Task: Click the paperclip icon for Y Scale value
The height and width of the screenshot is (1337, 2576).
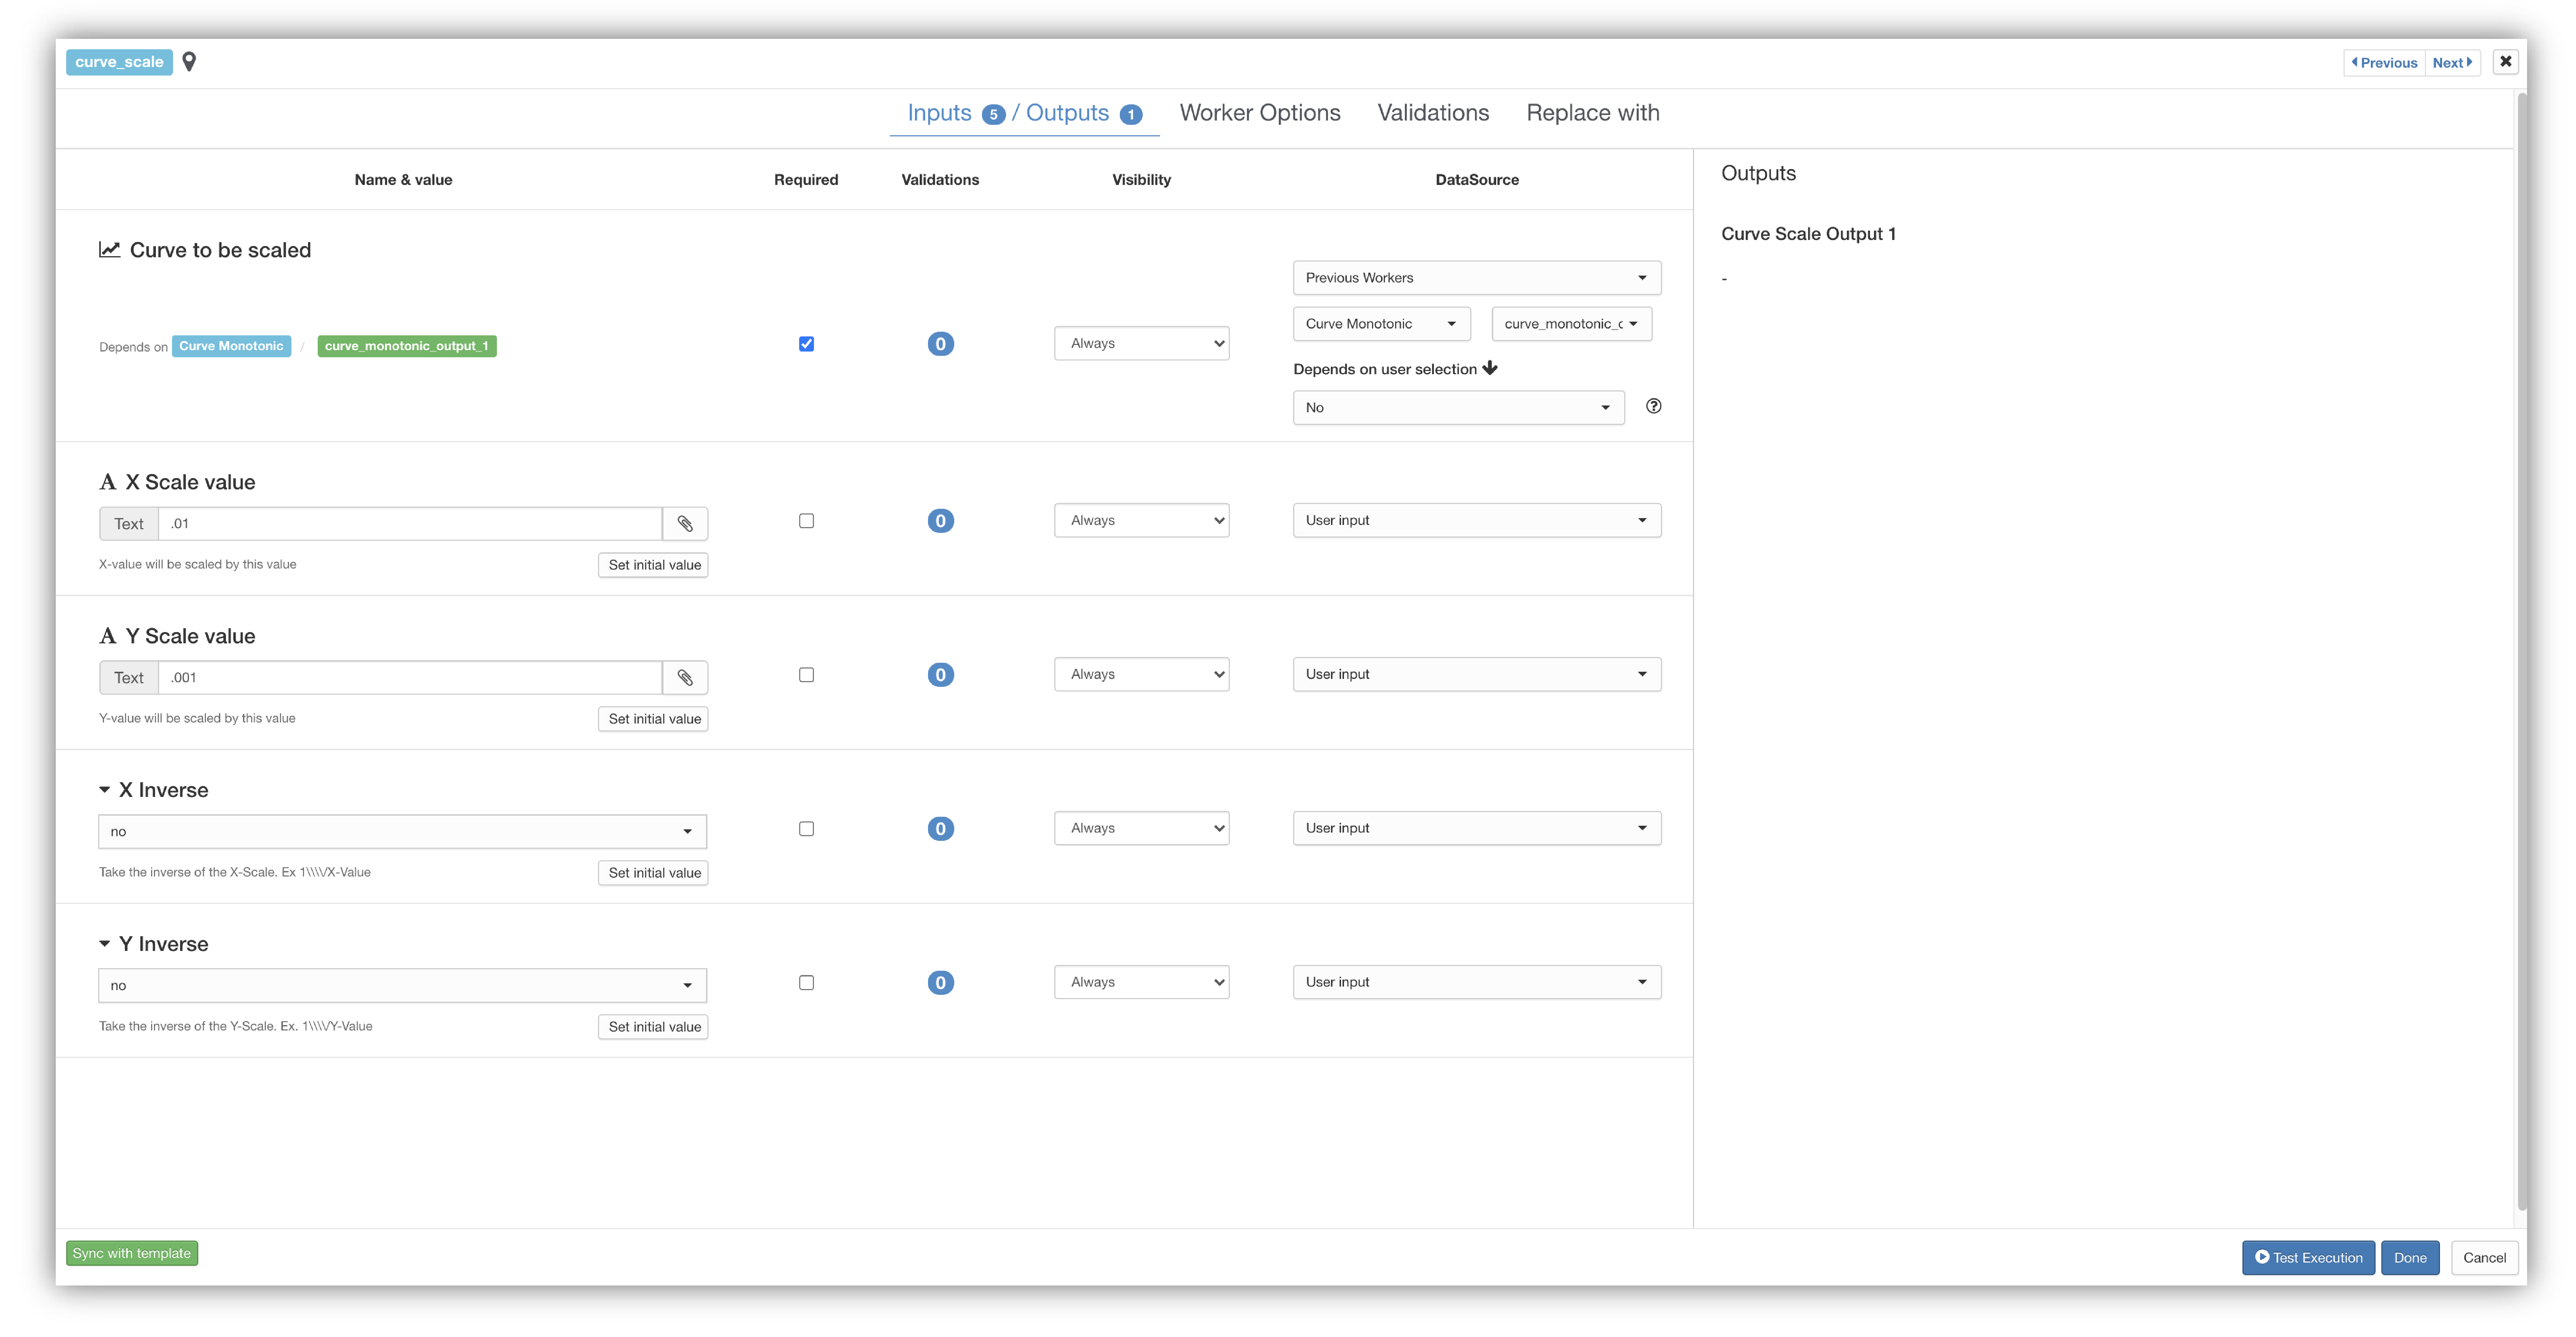Action: (685, 677)
